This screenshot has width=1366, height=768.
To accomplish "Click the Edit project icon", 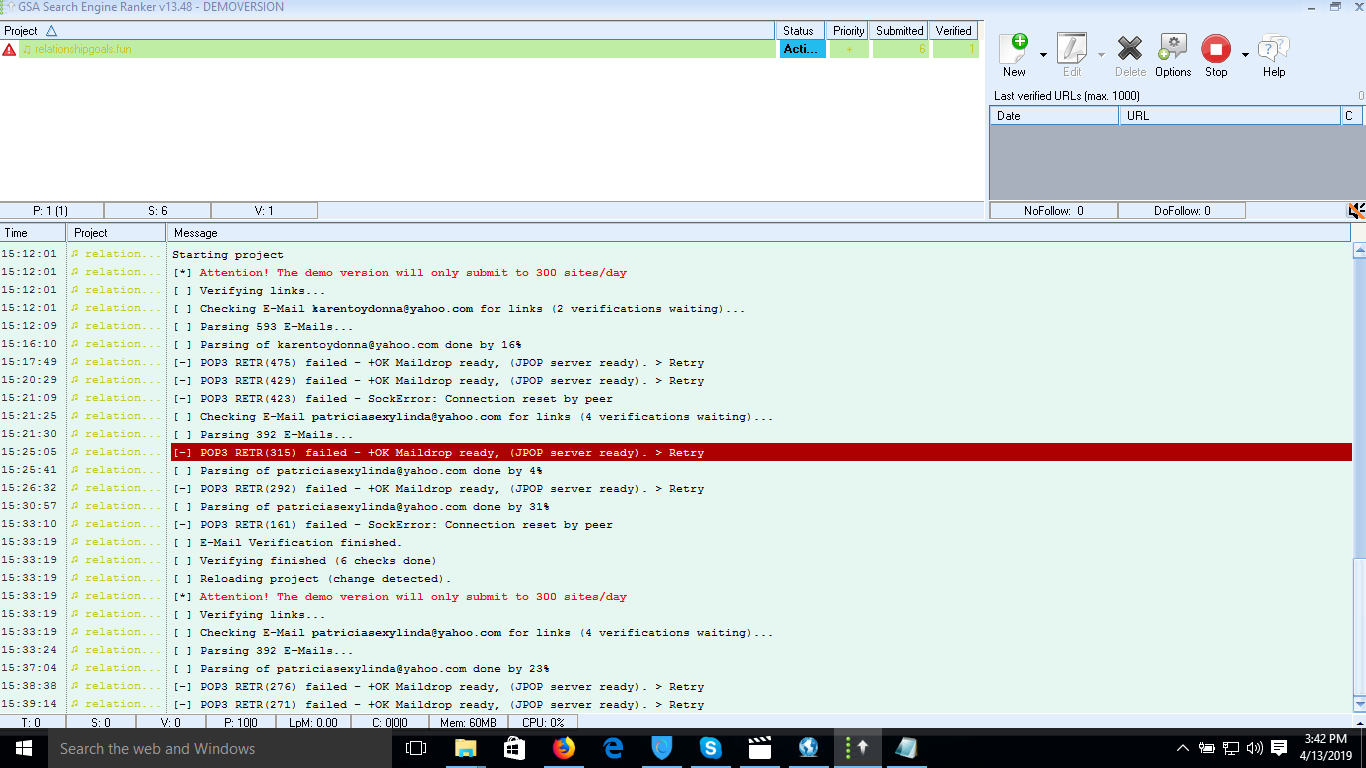I will tap(1072, 54).
